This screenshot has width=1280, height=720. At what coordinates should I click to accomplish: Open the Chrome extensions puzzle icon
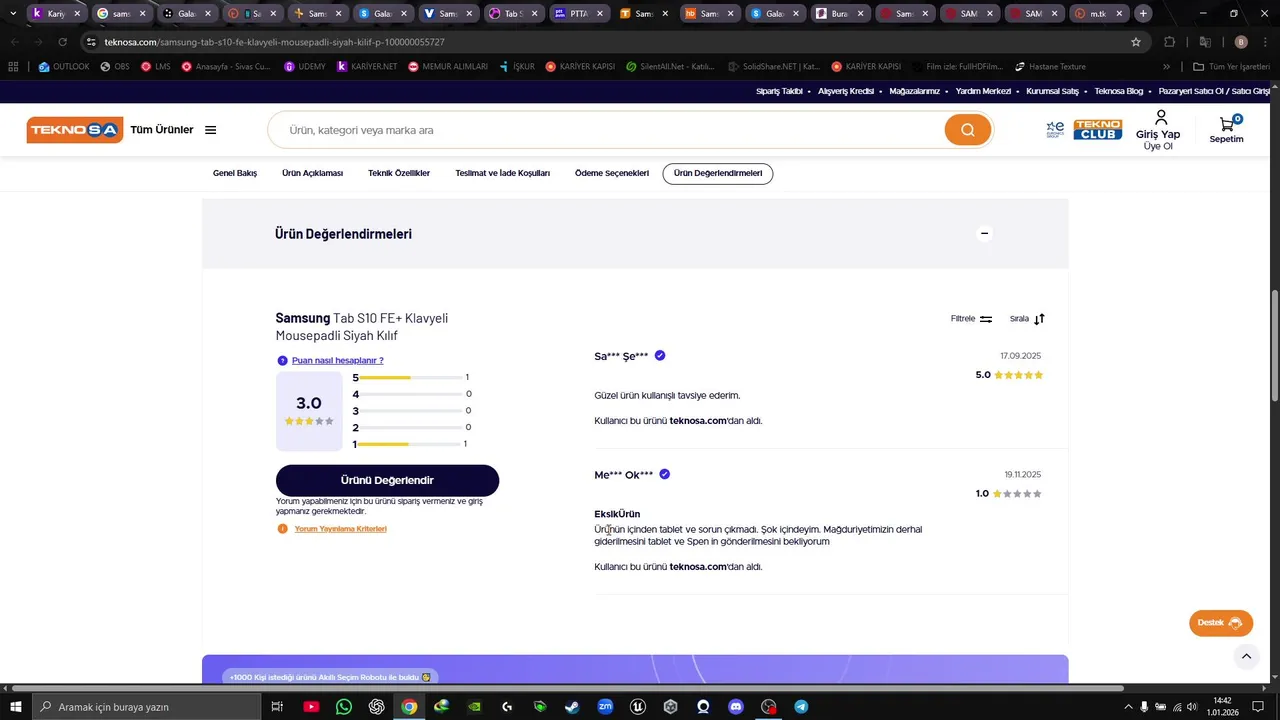[1170, 42]
